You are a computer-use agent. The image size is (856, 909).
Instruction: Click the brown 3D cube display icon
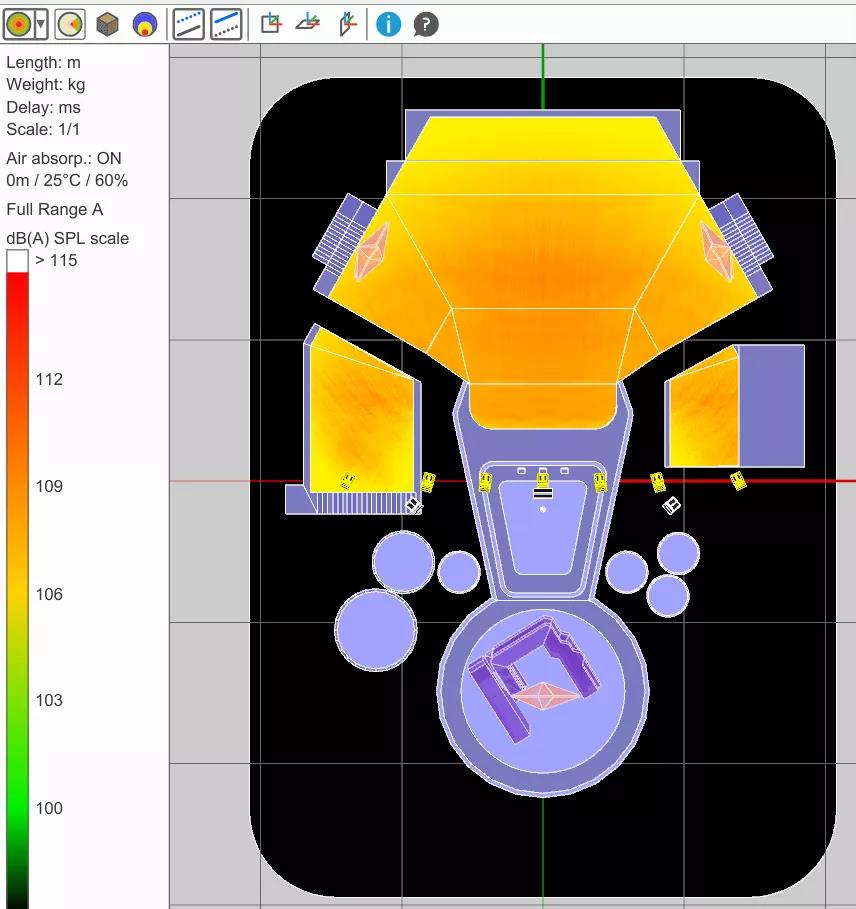coord(107,24)
